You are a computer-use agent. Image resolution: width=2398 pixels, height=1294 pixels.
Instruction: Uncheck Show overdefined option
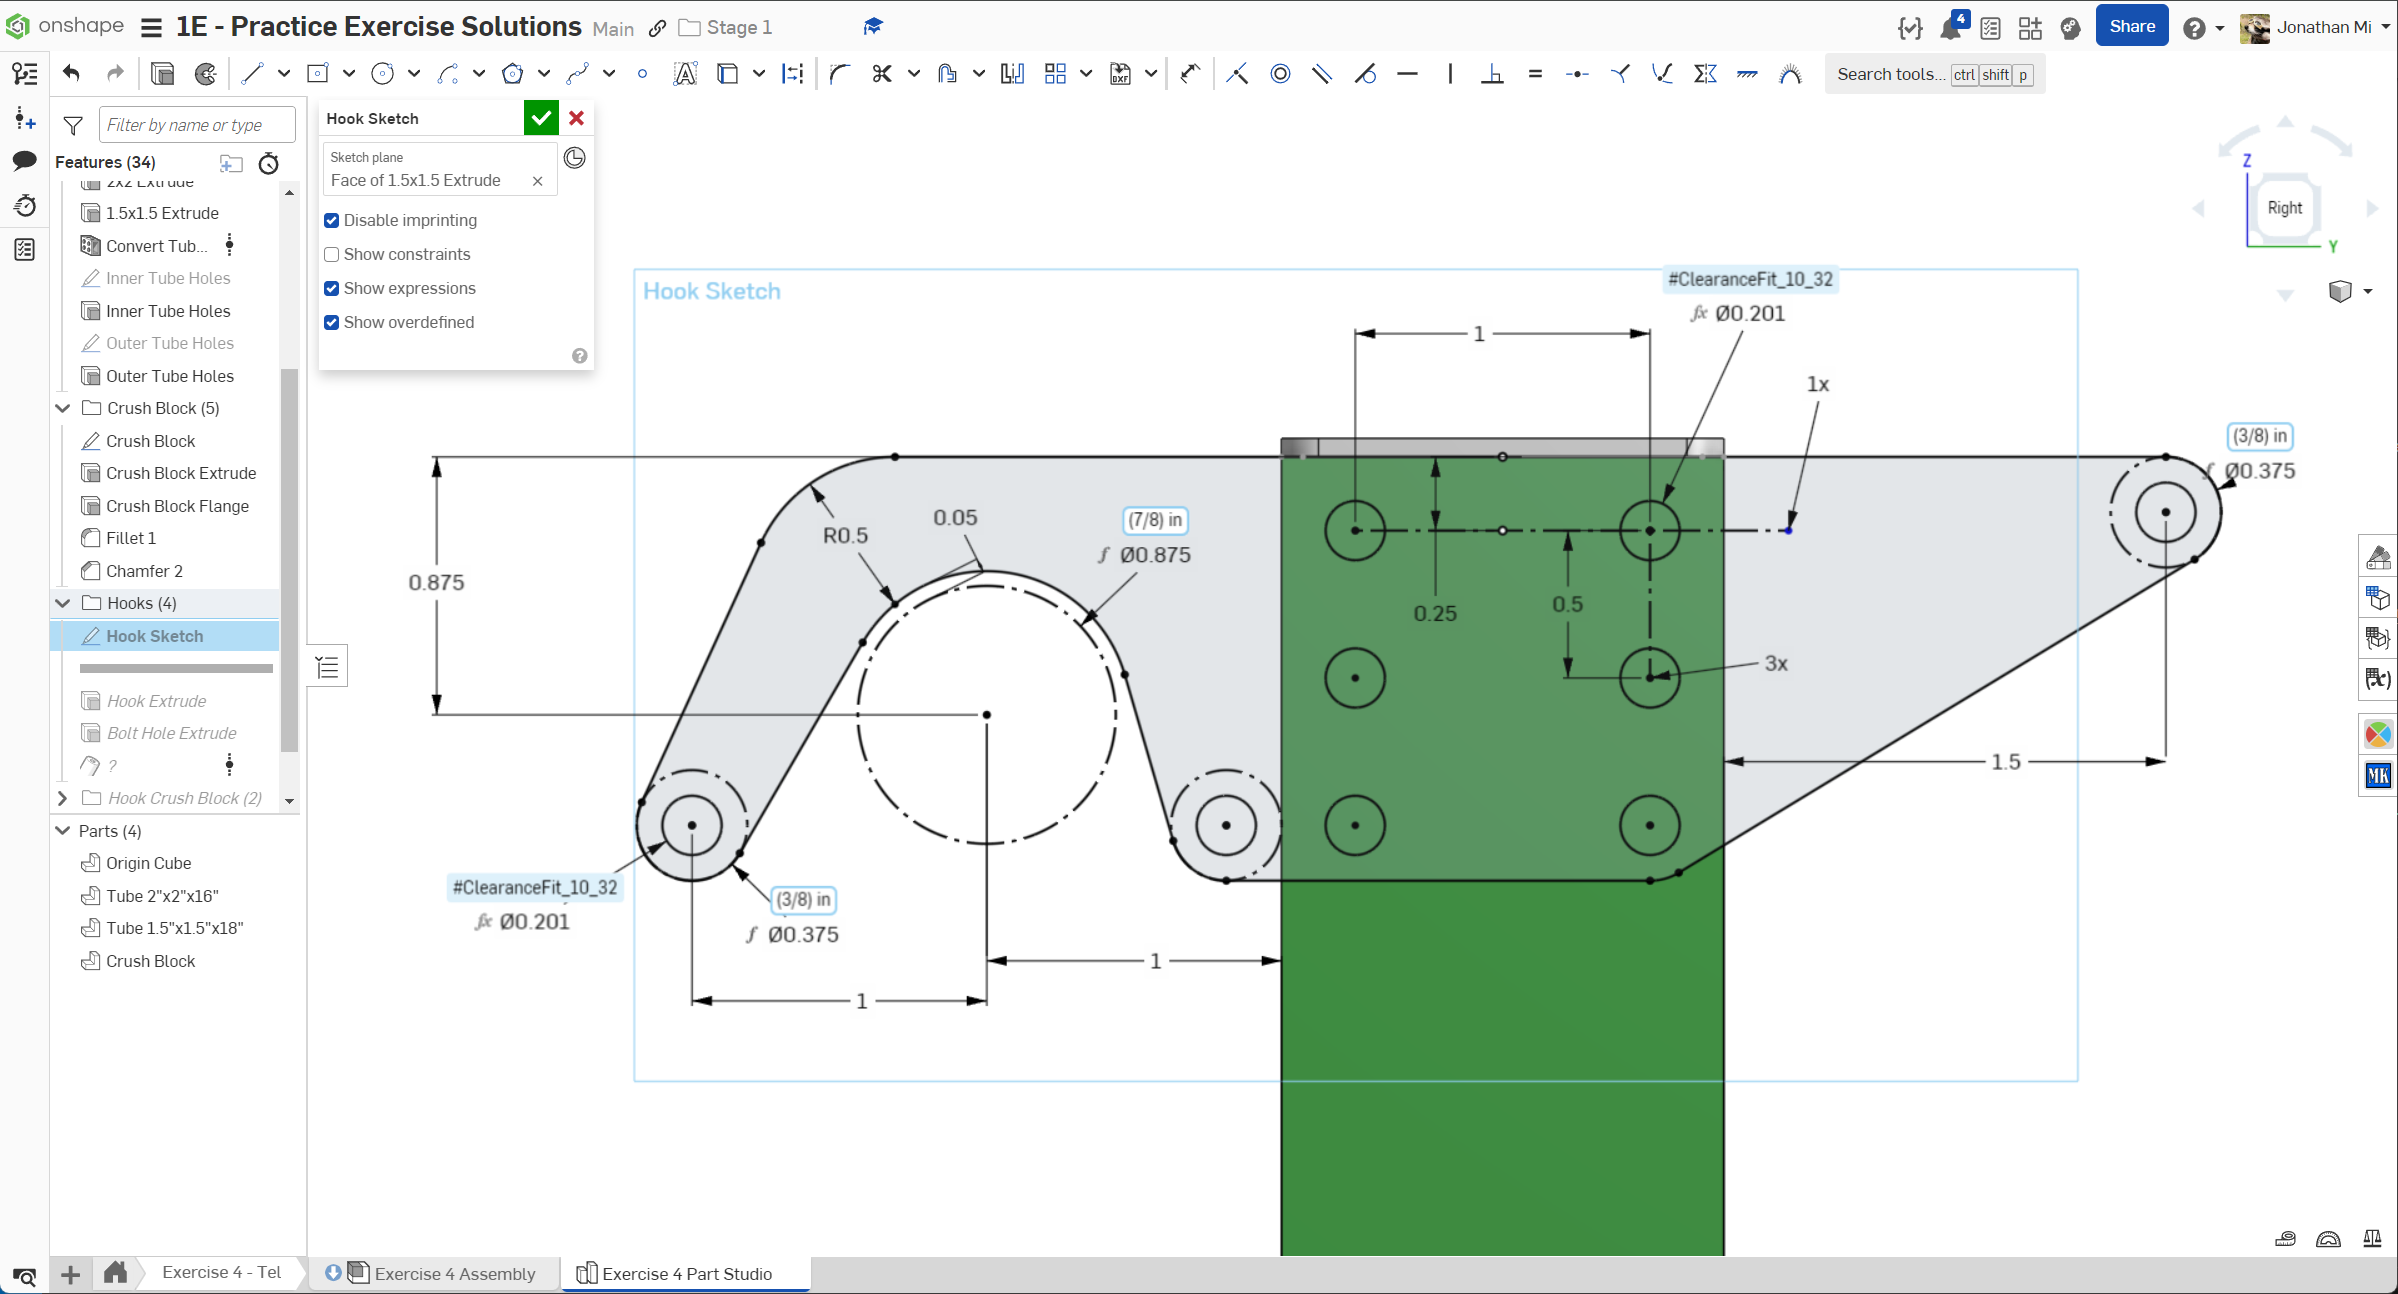point(332,322)
